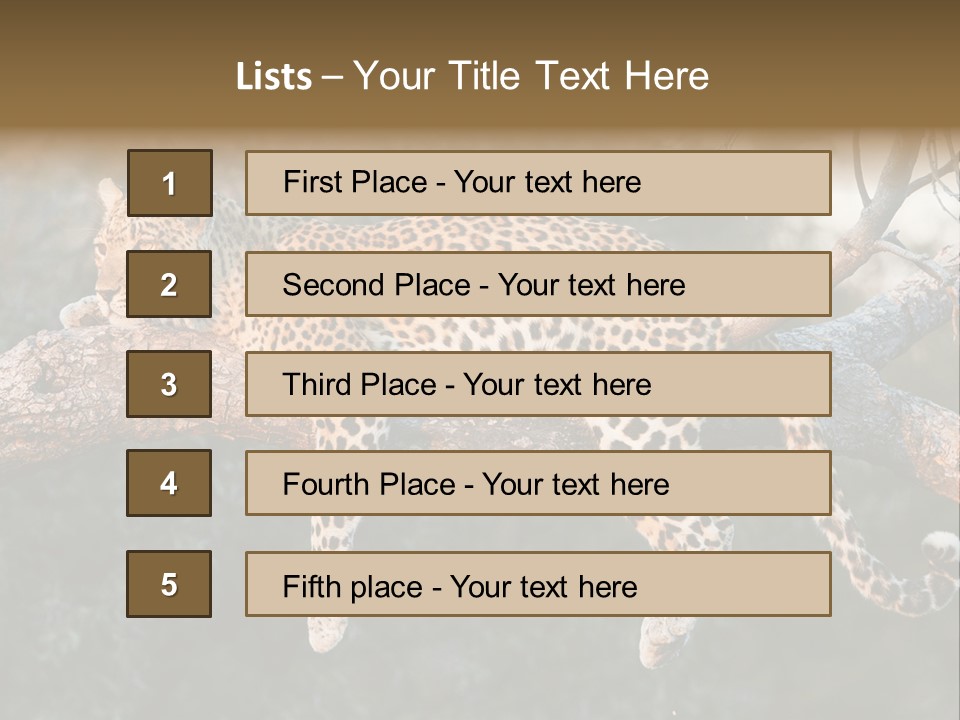Click the bold word 'Lists' in title
This screenshot has height=720, width=960.
click(274, 77)
